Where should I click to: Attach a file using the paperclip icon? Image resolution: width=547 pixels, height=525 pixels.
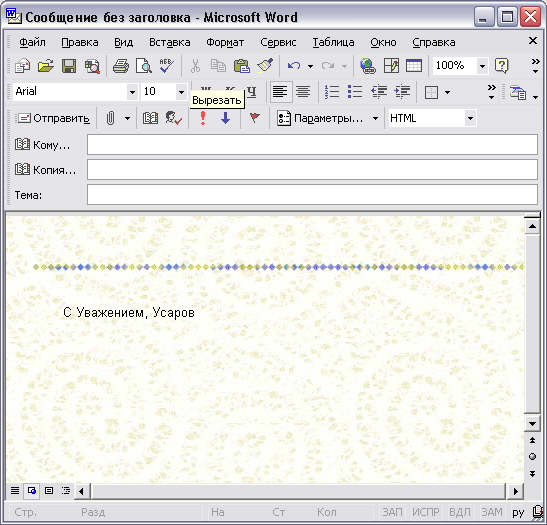[110, 118]
